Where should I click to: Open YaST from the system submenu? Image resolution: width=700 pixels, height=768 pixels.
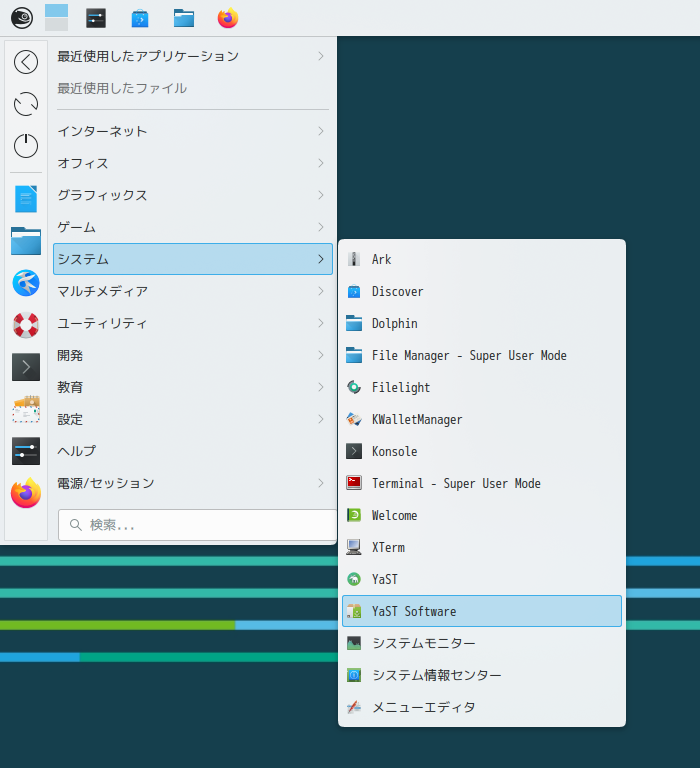pyautogui.click(x=482, y=579)
